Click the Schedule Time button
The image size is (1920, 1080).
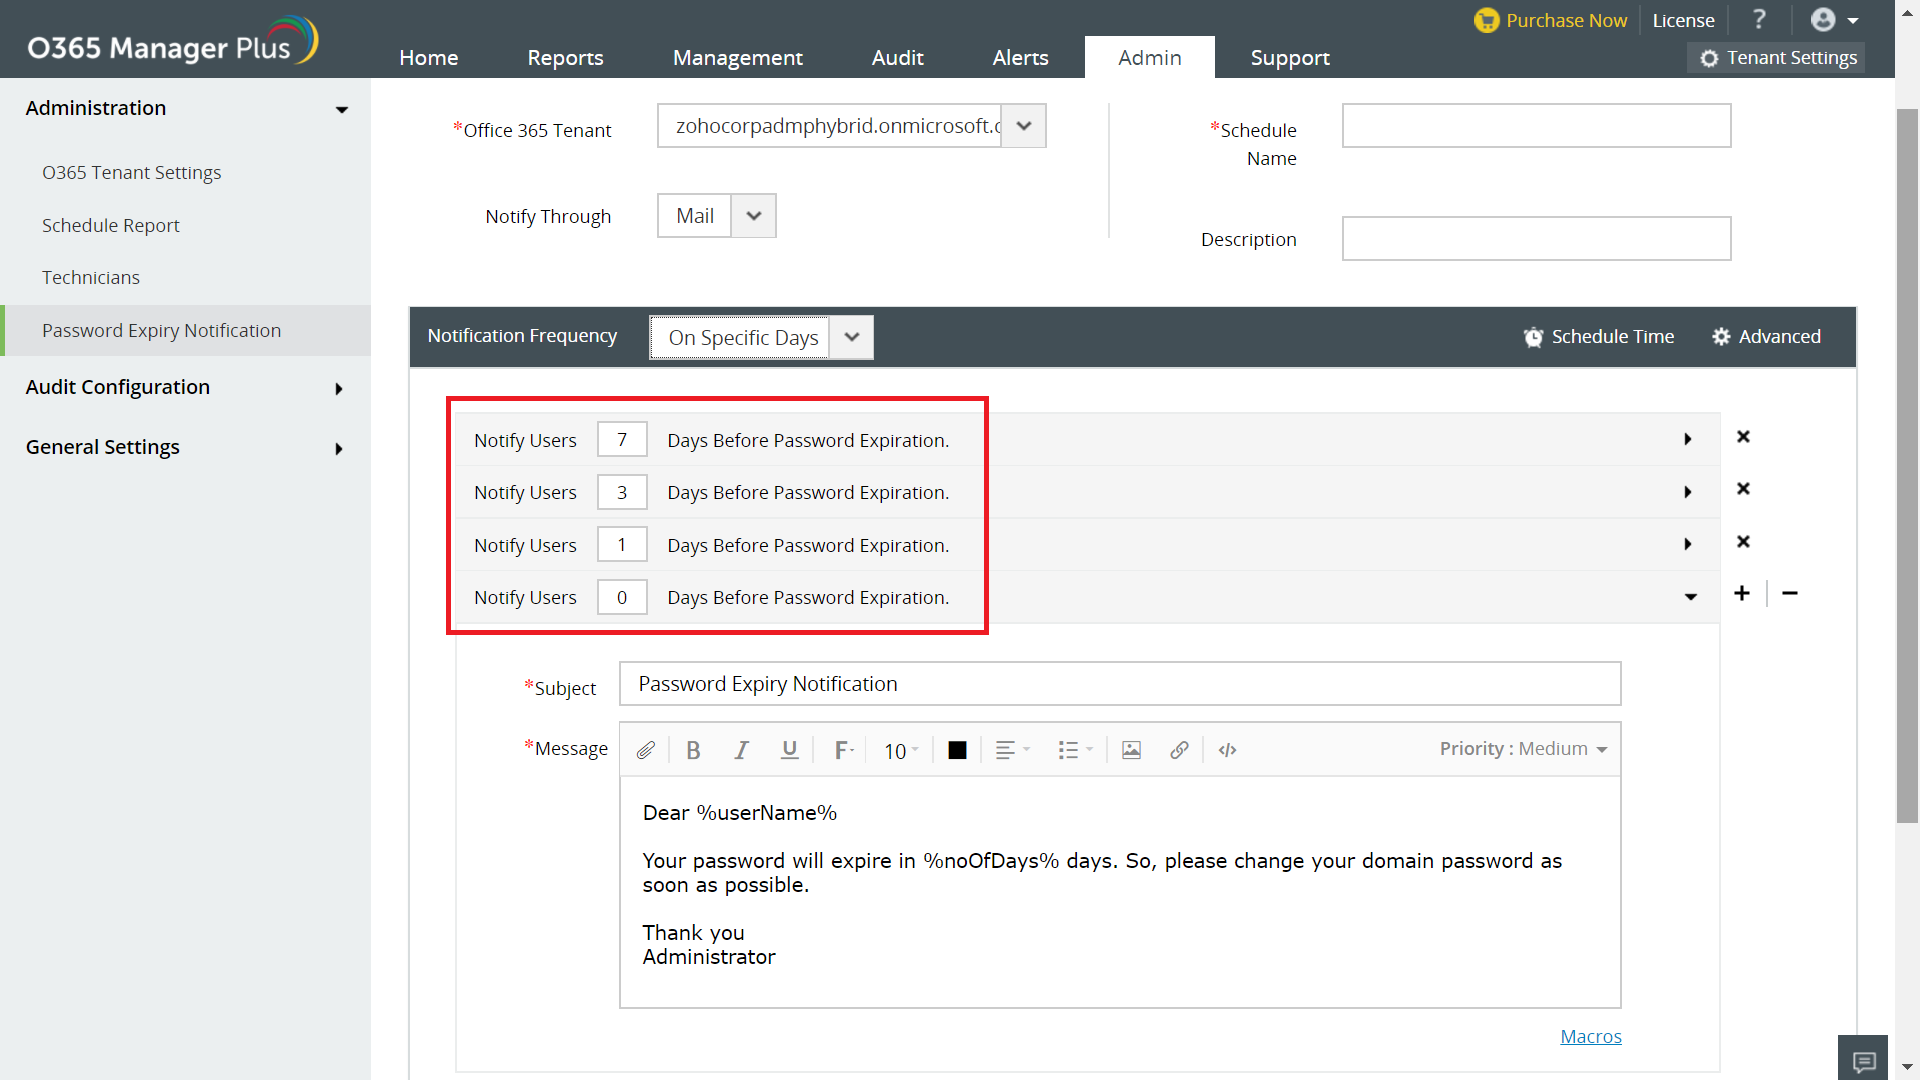pos(1601,338)
